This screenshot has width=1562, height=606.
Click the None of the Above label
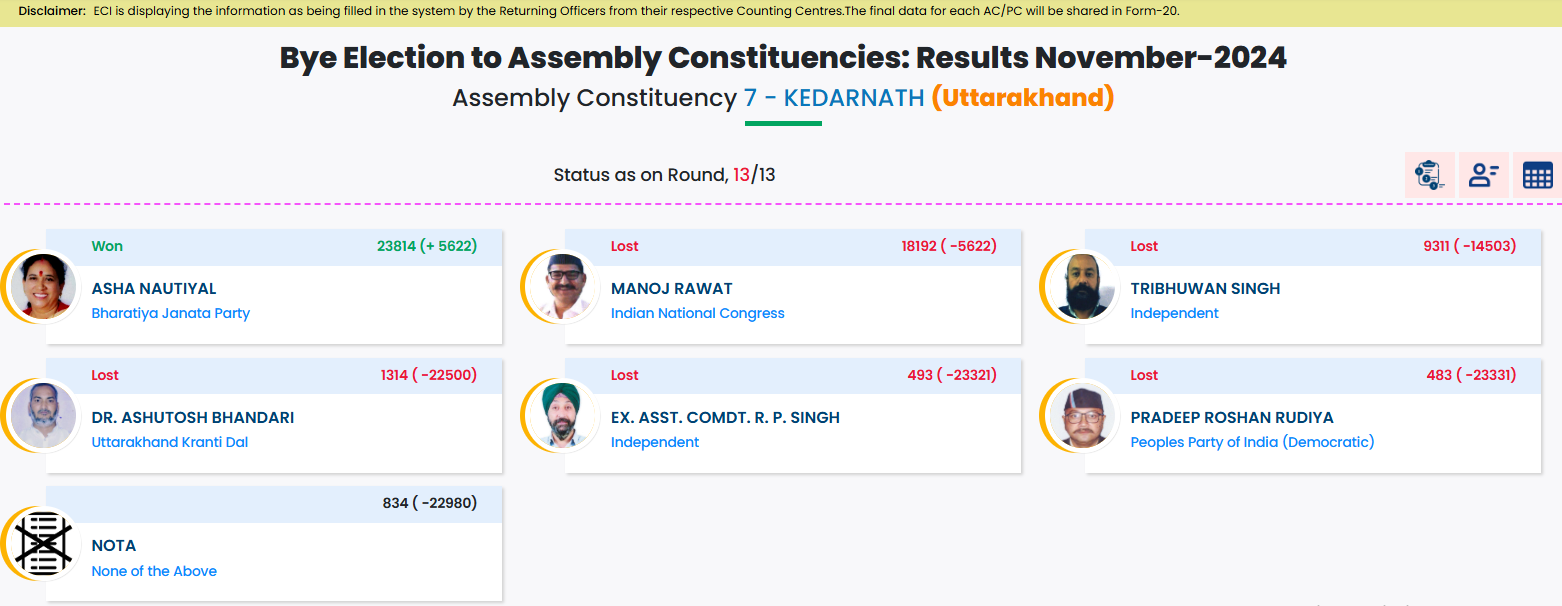[x=154, y=571]
